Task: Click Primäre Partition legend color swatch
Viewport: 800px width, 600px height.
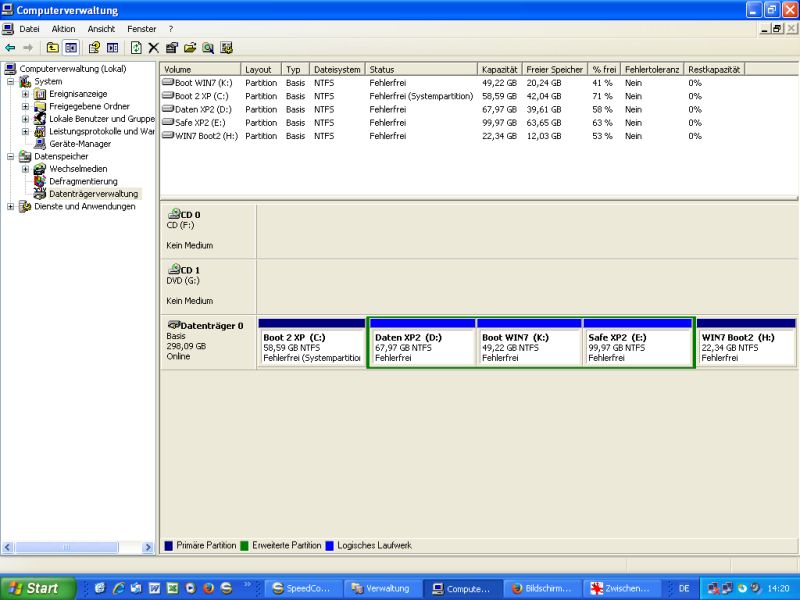Action: pyautogui.click(x=168, y=545)
